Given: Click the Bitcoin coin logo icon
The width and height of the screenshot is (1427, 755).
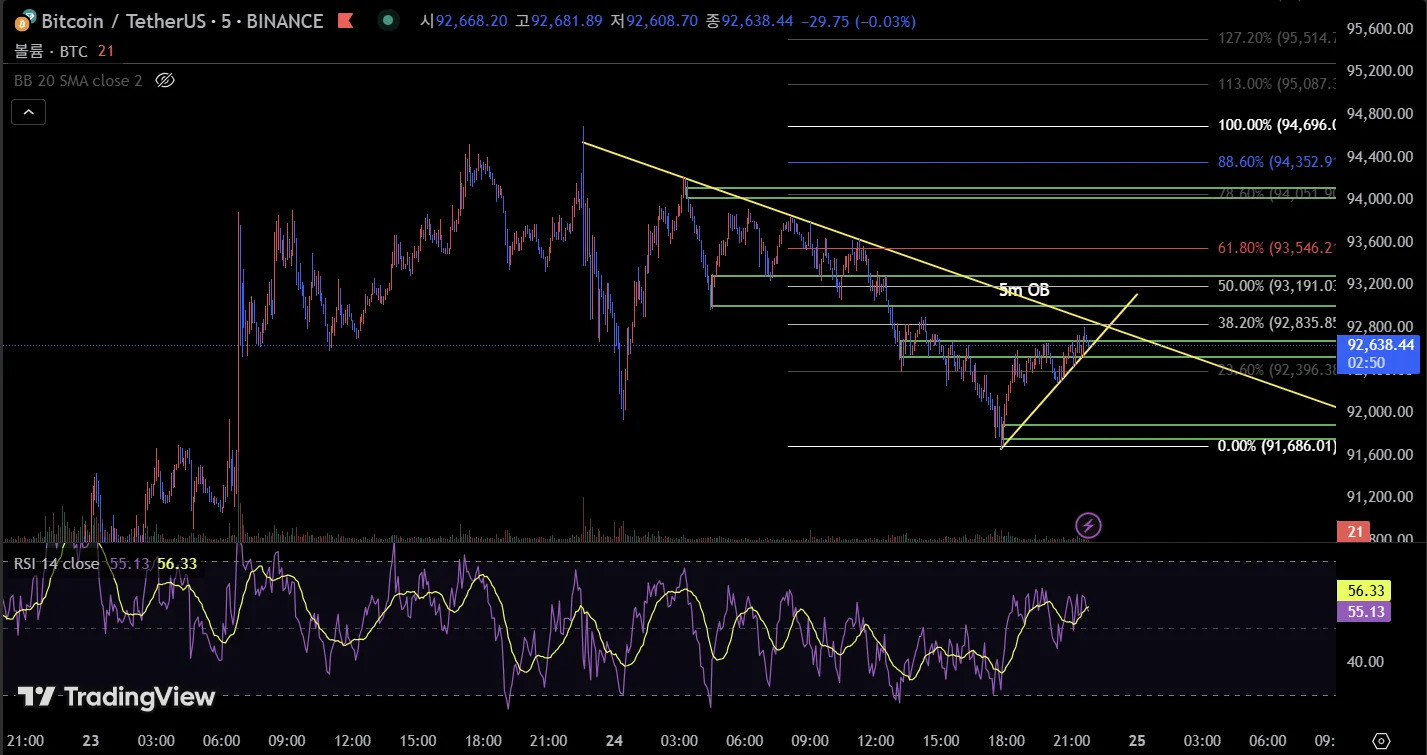Looking at the screenshot, I should (23, 21).
